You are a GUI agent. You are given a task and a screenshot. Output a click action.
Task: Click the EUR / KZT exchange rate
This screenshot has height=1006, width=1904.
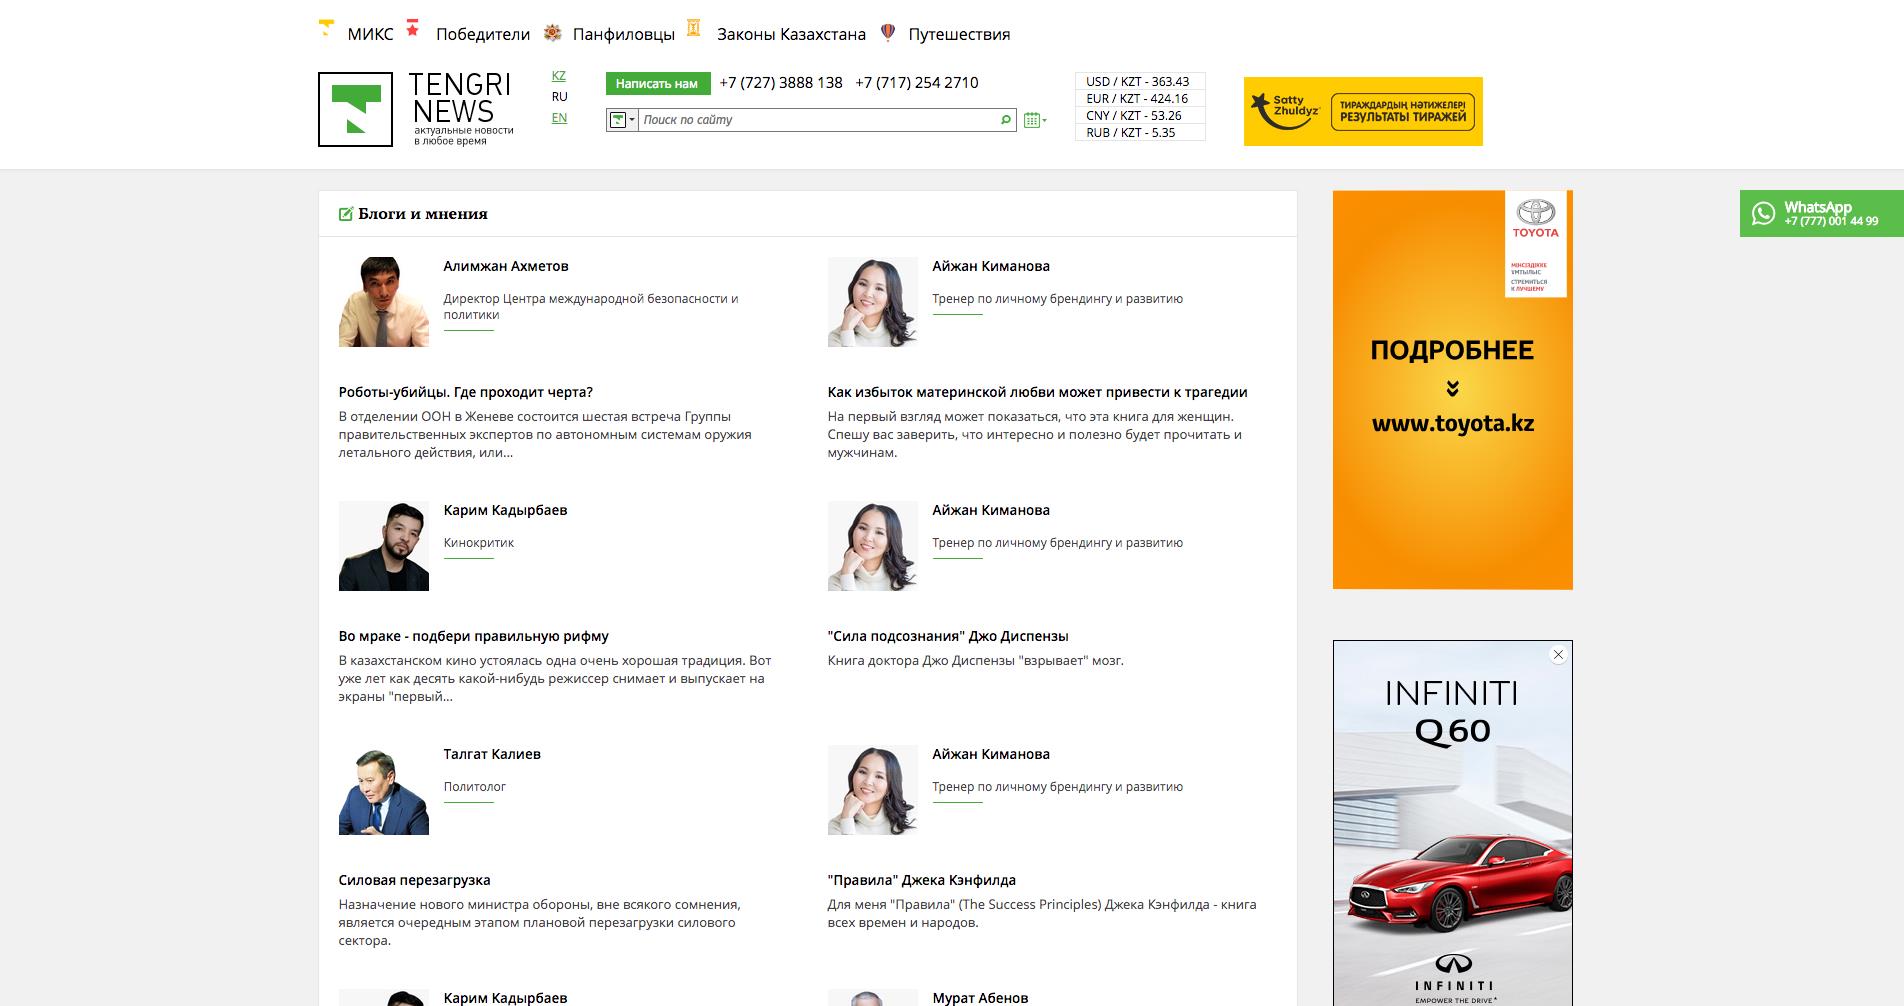[1138, 99]
